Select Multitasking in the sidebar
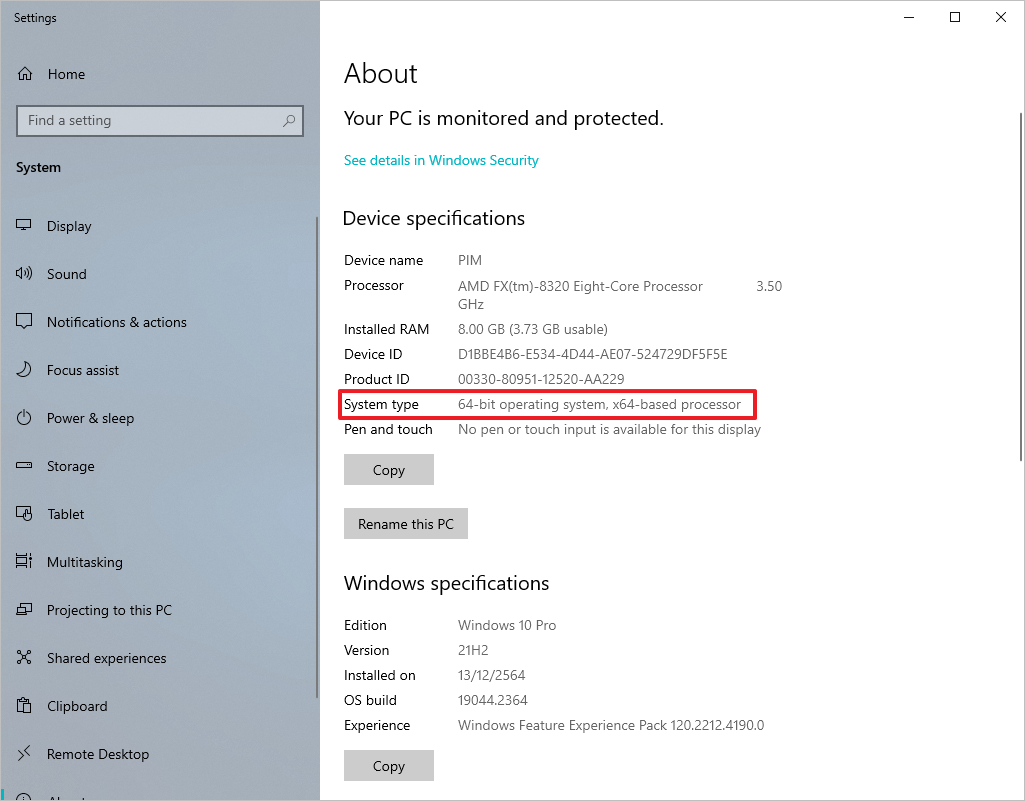This screenshot has width=1025, height=801. (x=158, y=562)
